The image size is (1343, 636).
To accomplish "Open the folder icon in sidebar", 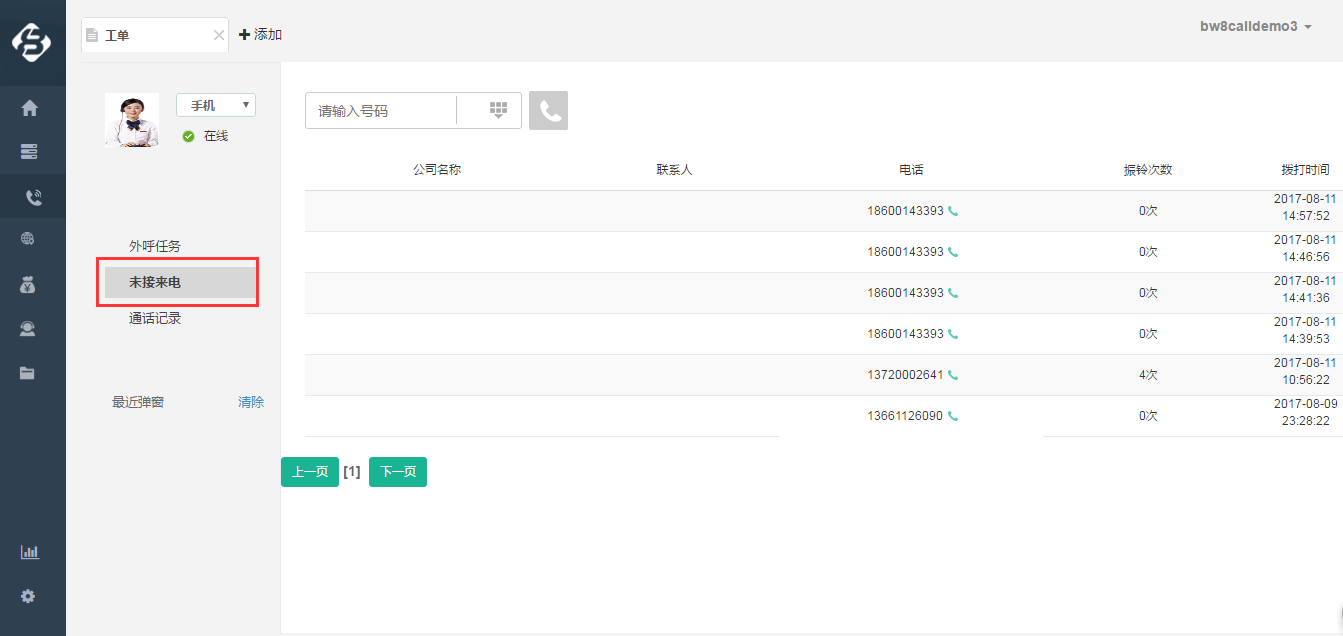I will [x=28, y=373].
